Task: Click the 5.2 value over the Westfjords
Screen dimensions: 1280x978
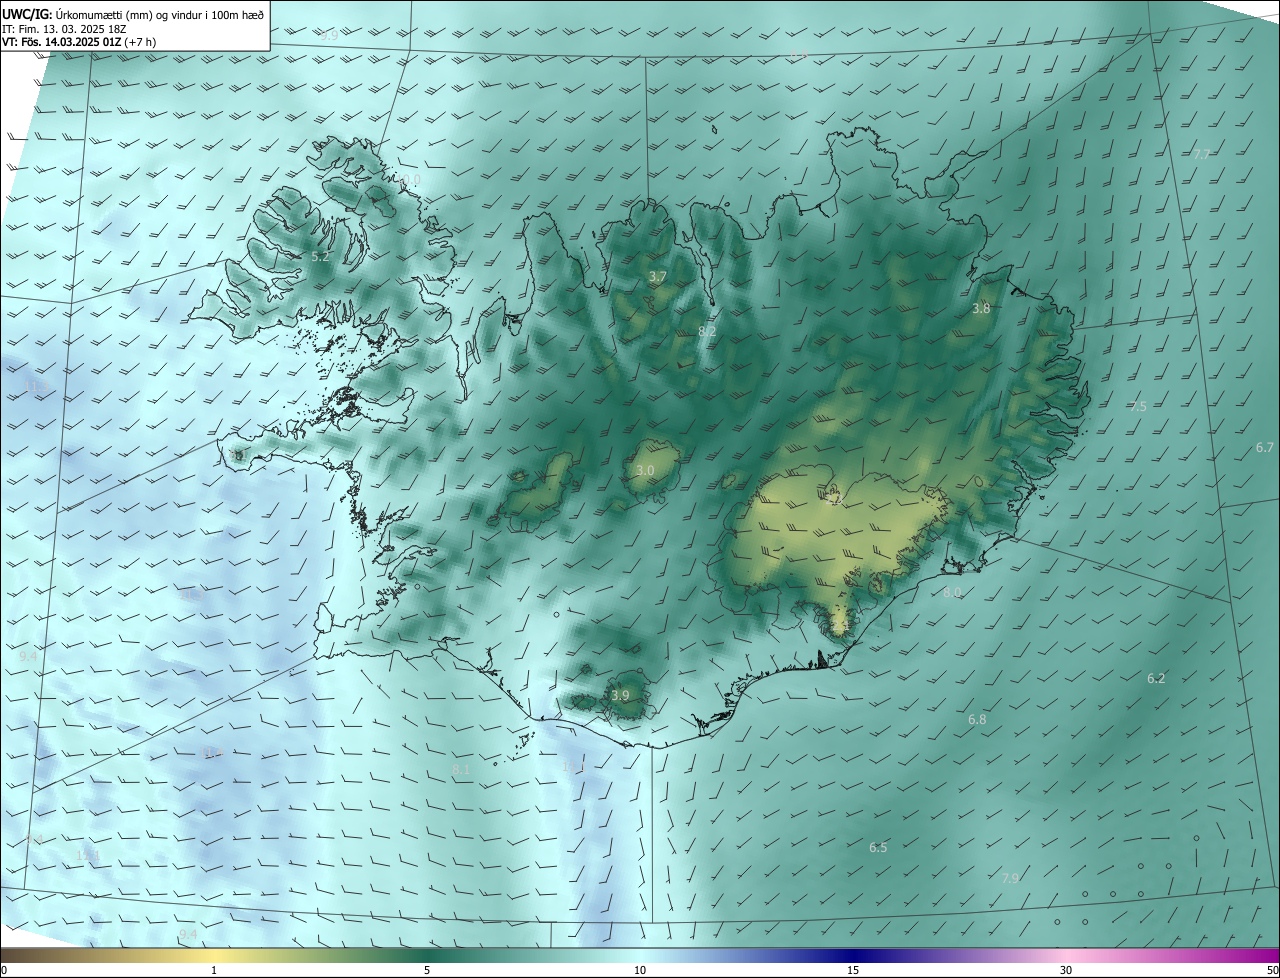Action: 320,257
